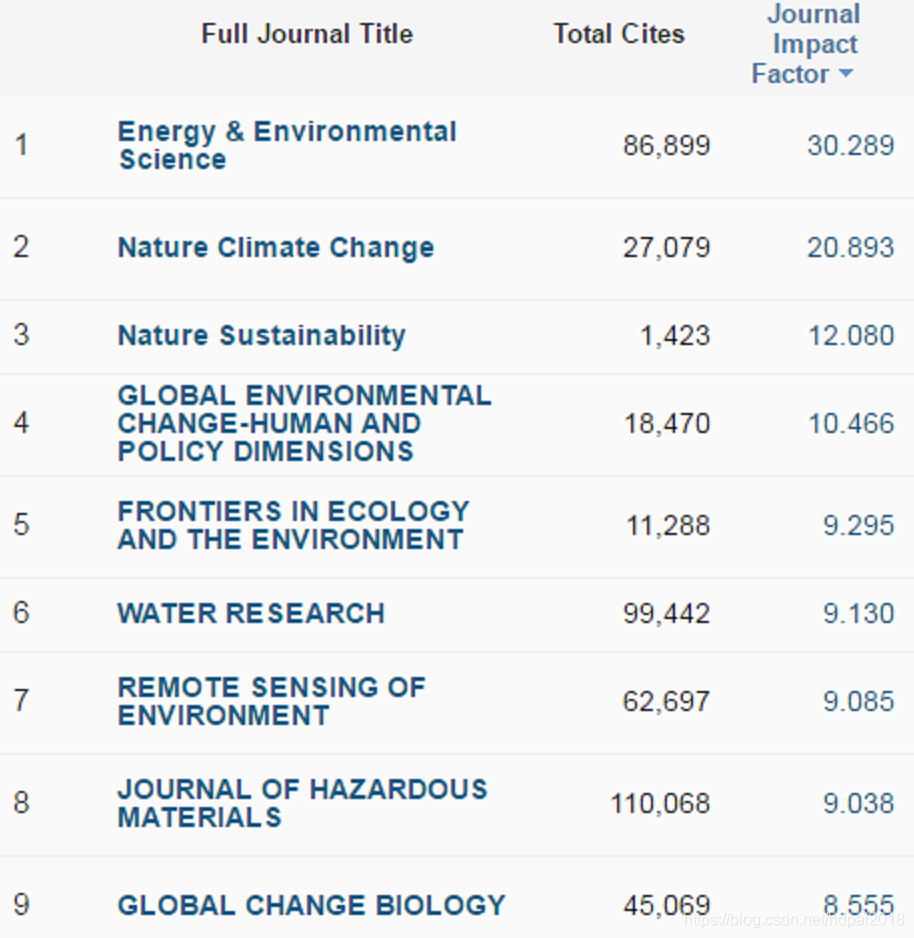Click rank number 5 in Frontiers row
The height and width of the screenshot is (938, 914).
pos(22,525)
